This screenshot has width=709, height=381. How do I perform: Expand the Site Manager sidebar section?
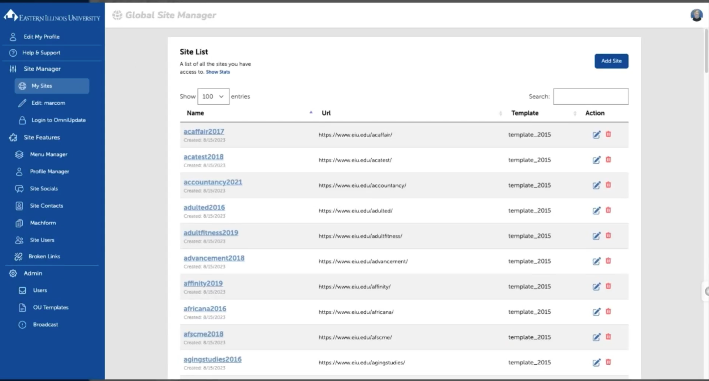click(x=42, y=69)
